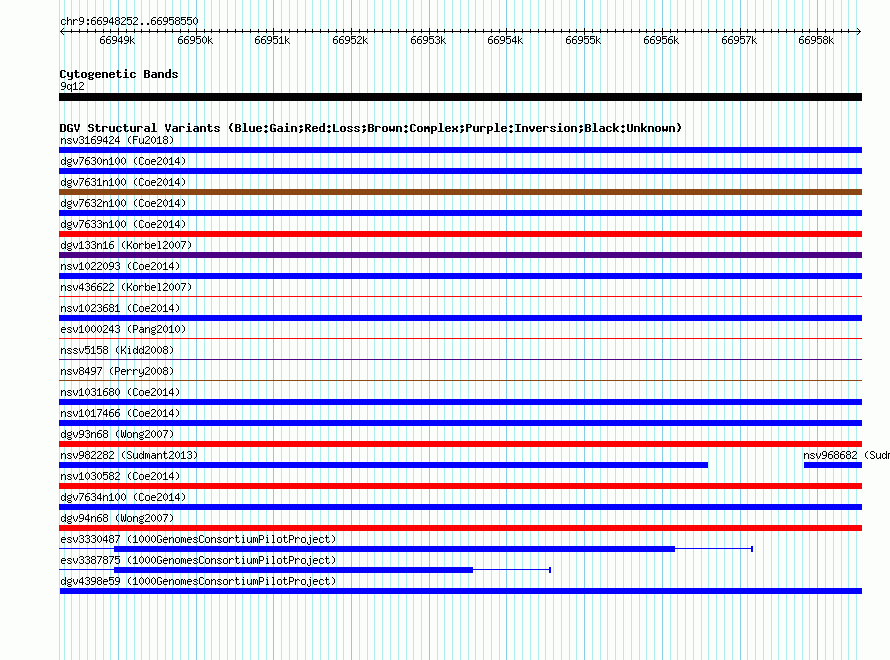Select the nsv8497 (Perry2008) label

point(117,371)
